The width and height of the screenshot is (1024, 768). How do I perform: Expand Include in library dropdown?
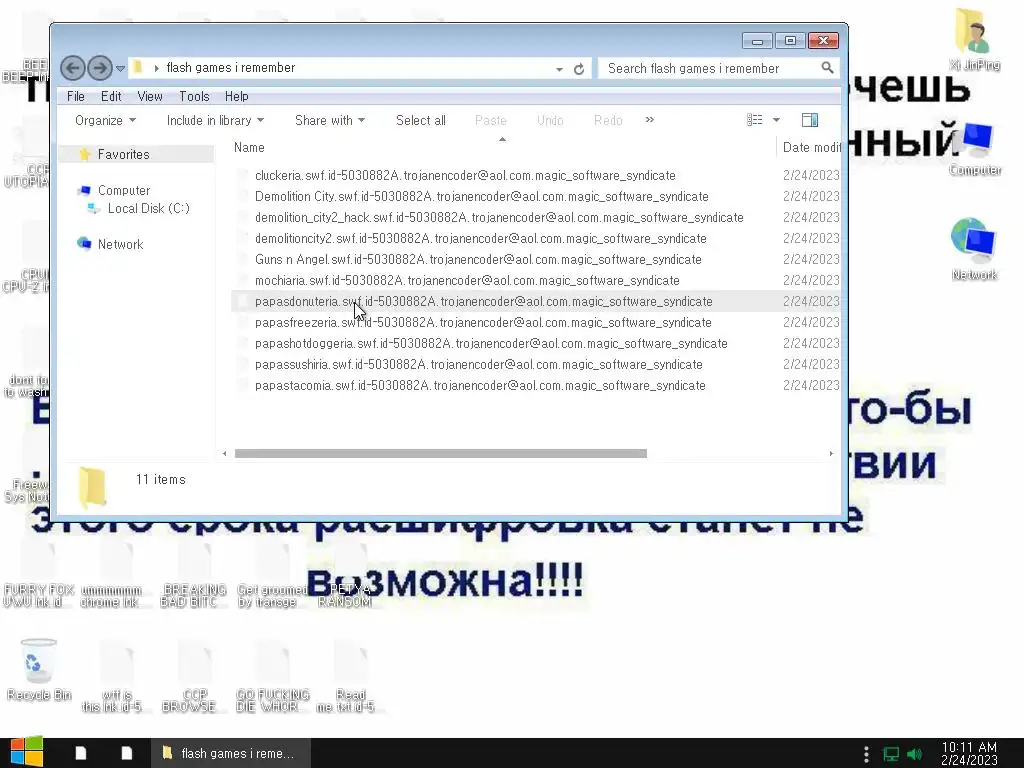[215, 120]
